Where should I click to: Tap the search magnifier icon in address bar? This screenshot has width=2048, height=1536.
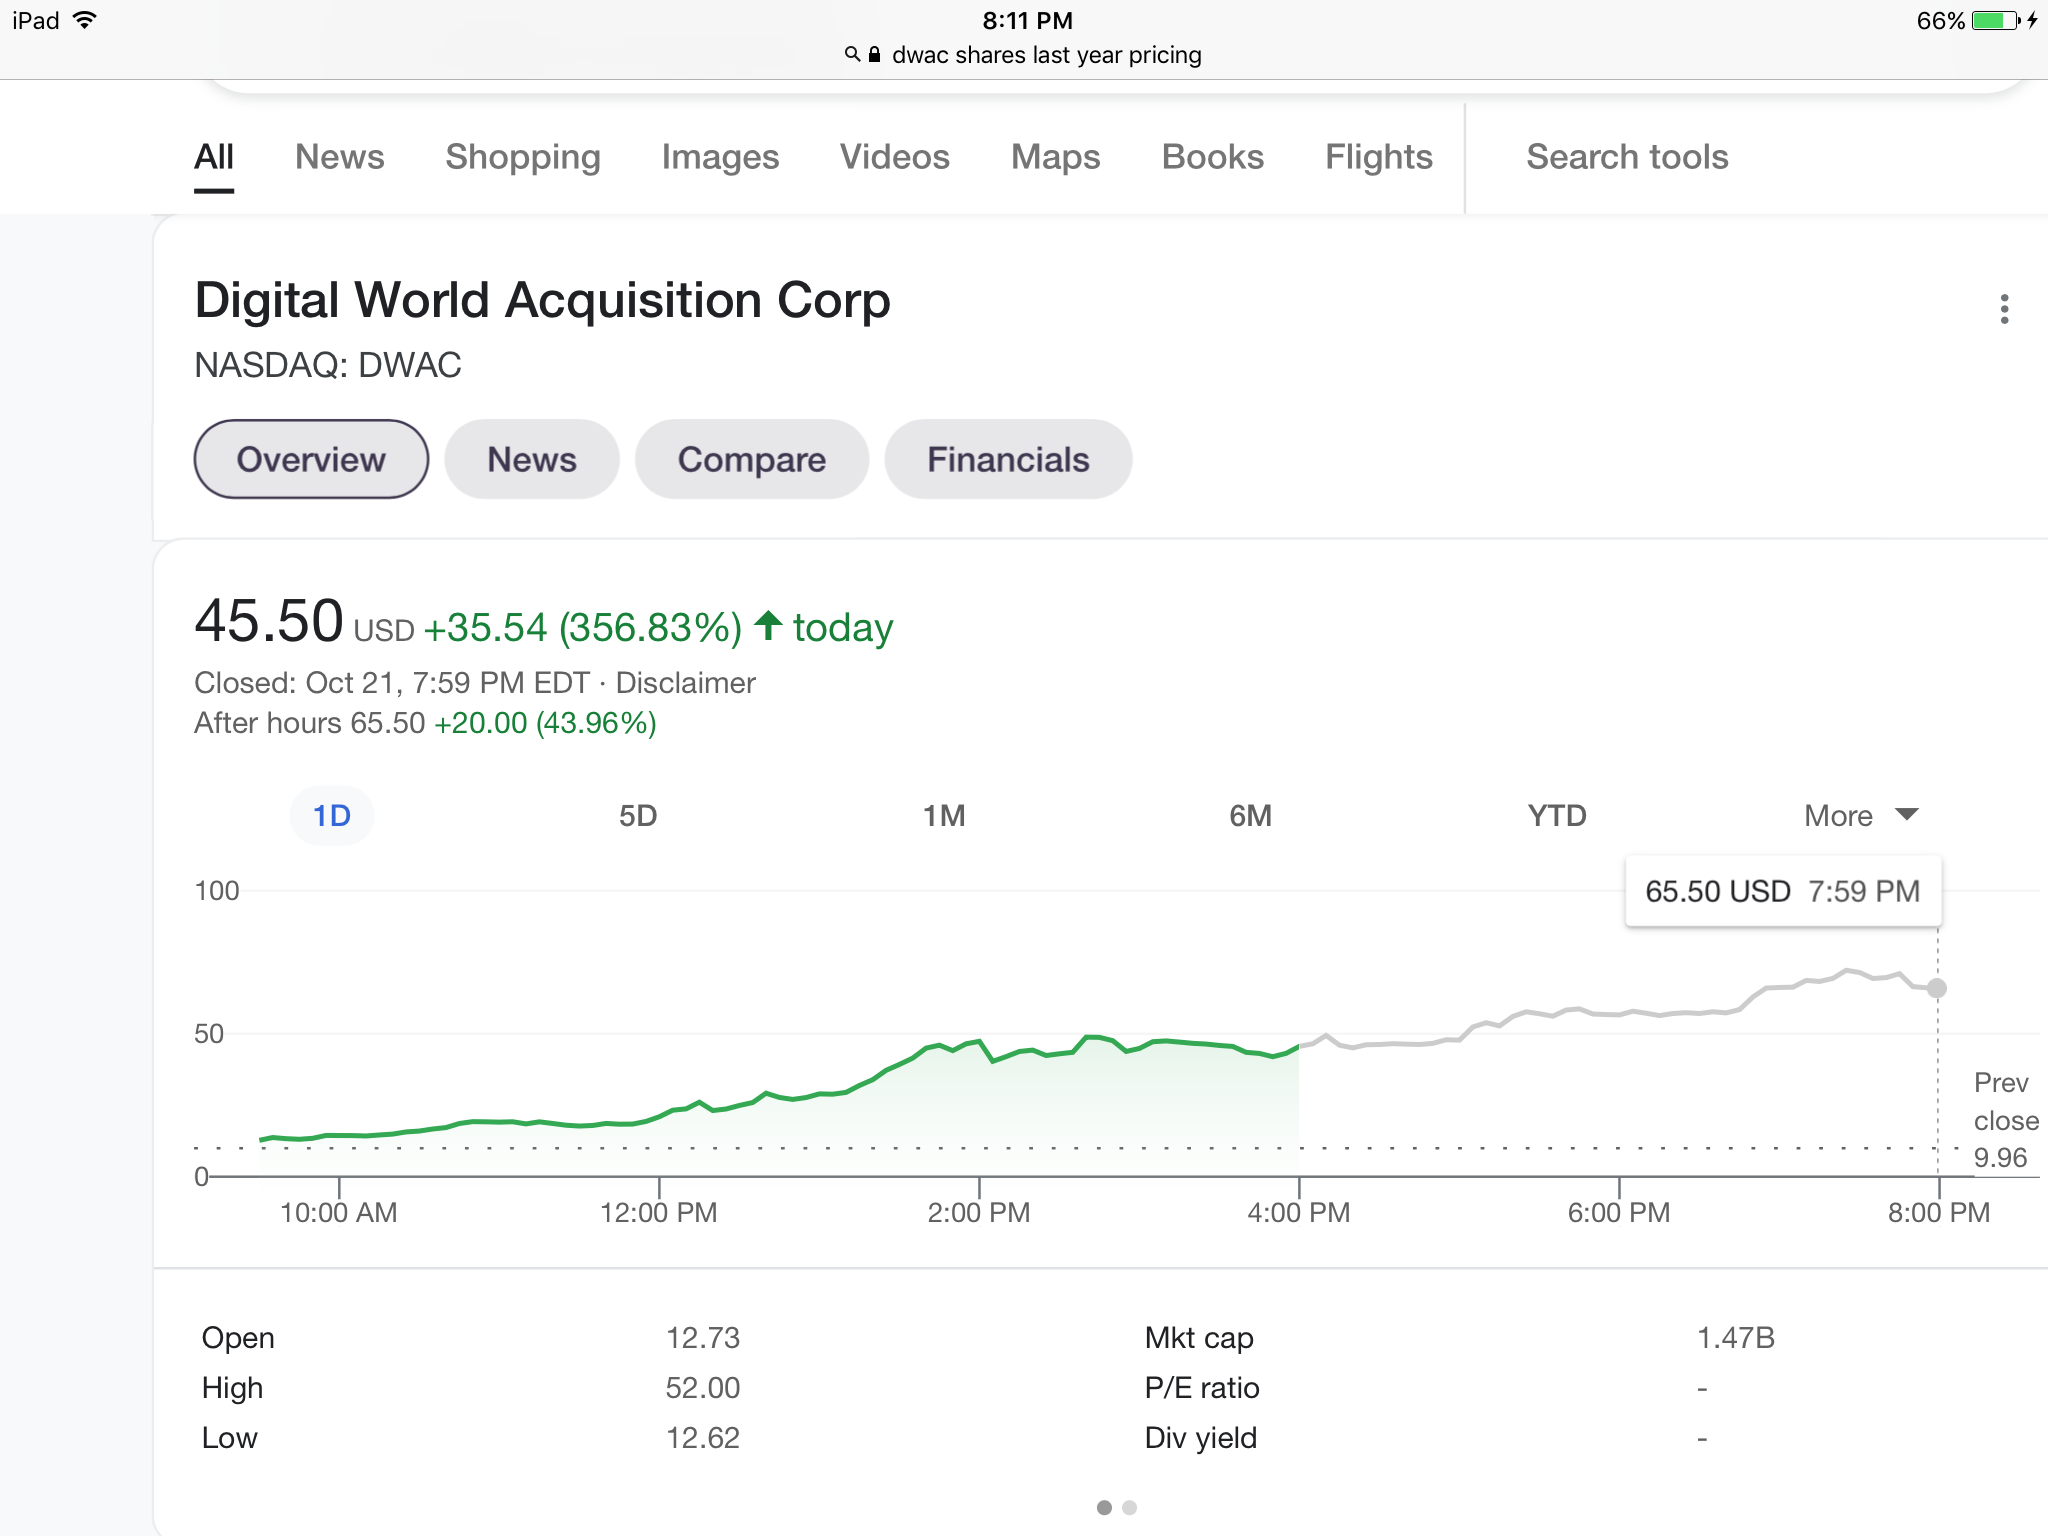[x=852, y=54]
